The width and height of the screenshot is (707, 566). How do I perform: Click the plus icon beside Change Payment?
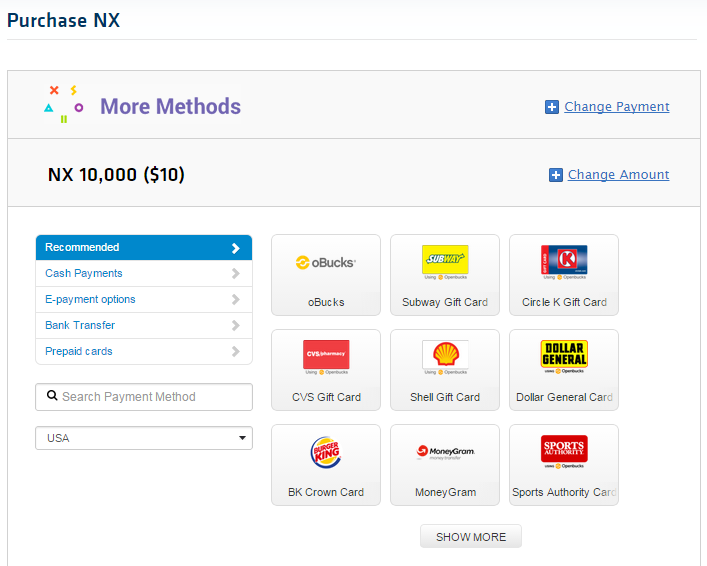(551, 107)
